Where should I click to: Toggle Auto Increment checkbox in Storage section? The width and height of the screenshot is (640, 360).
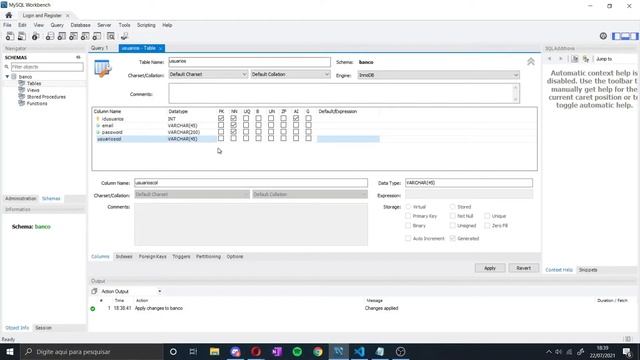(408, 238)
